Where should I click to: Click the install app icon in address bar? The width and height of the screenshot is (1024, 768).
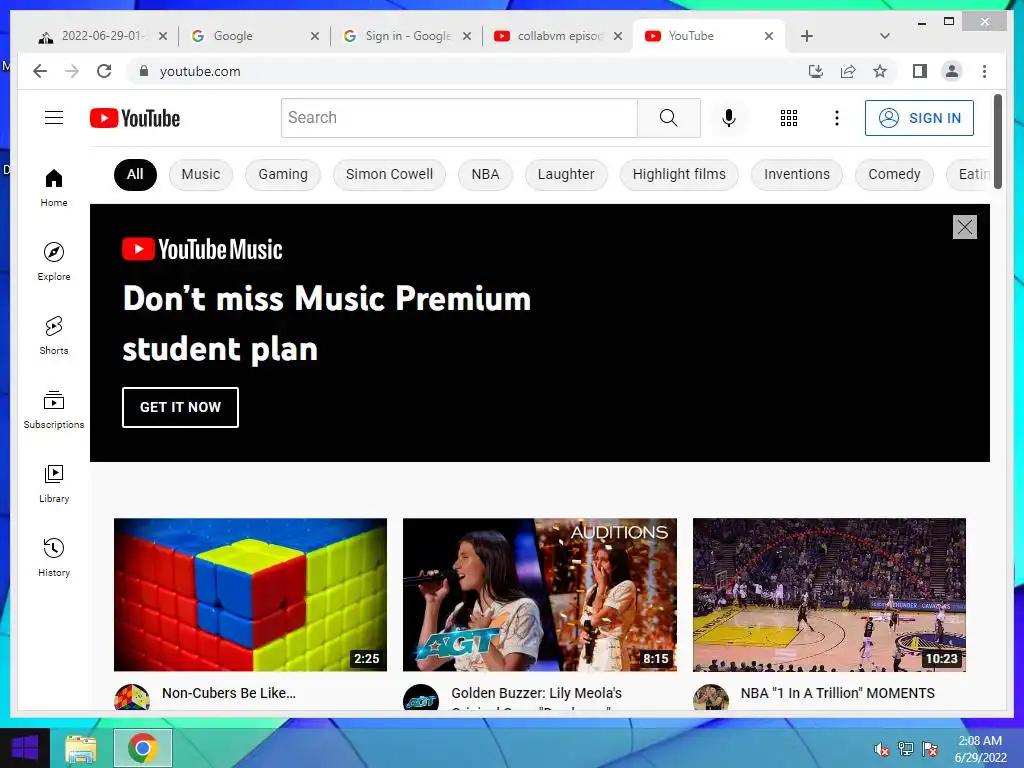click(x=816, y=71)
